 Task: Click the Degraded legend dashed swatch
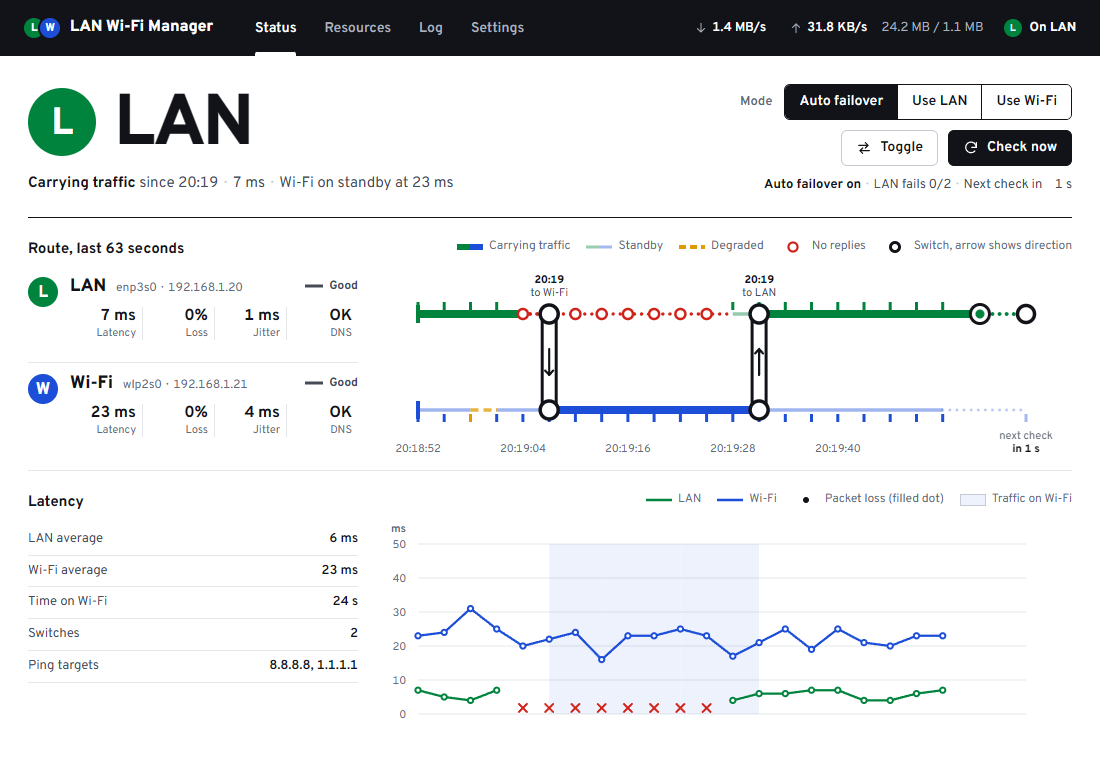pyautogui.click(x=692, y=246)
